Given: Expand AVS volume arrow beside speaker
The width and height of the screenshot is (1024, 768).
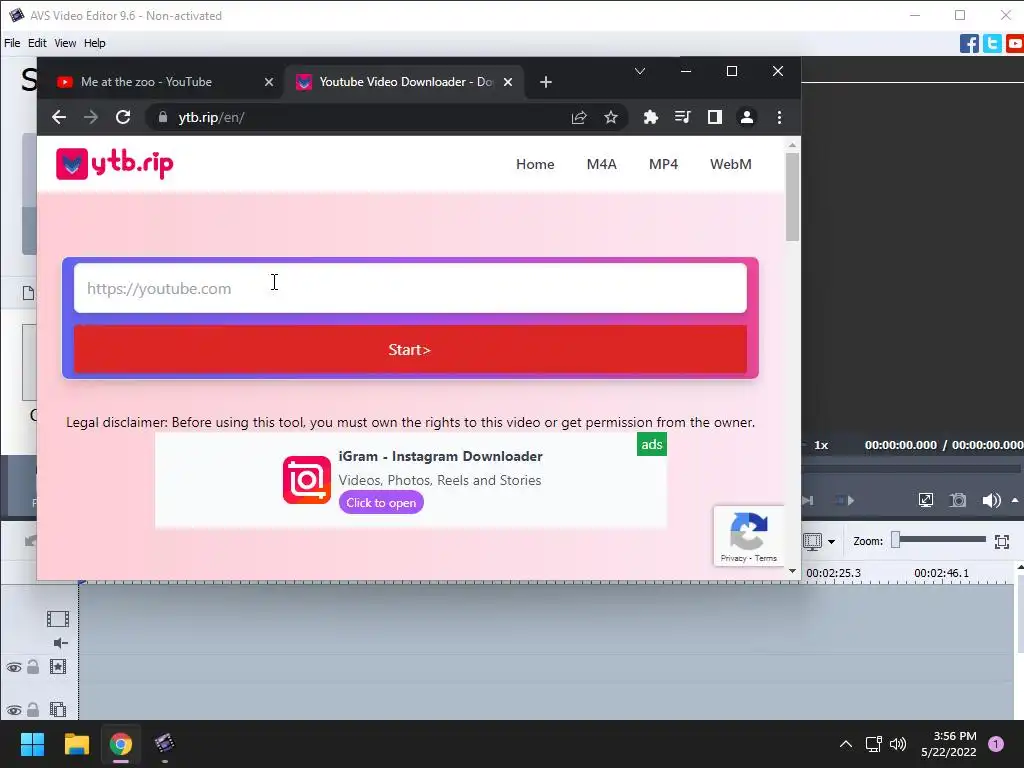Looking at the screenshot, I should 1015,500.
